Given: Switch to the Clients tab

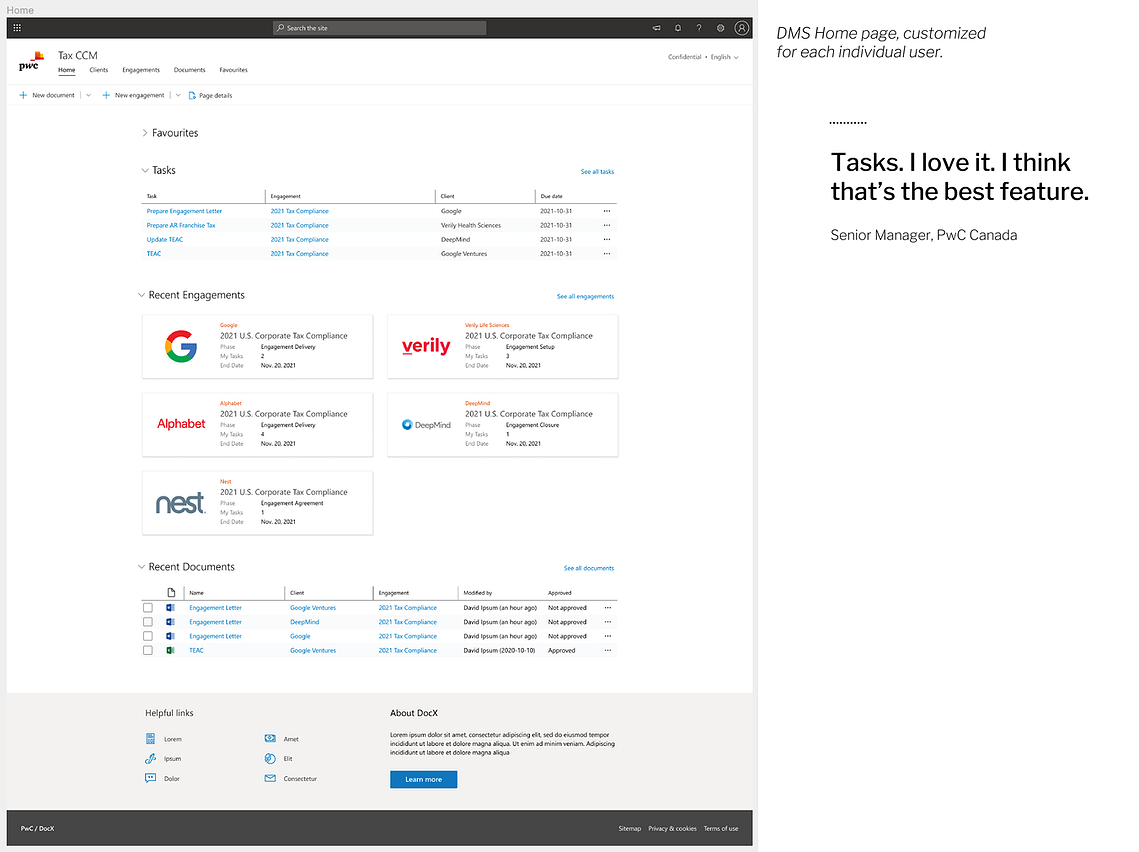Looking at the screenshot, I should [99, 70].
